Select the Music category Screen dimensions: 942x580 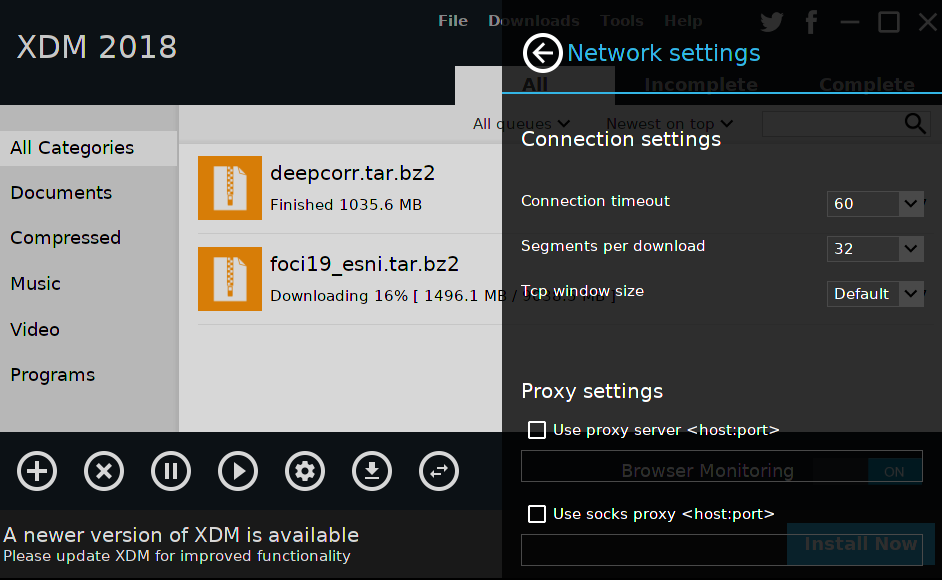(x=35, y=284)
